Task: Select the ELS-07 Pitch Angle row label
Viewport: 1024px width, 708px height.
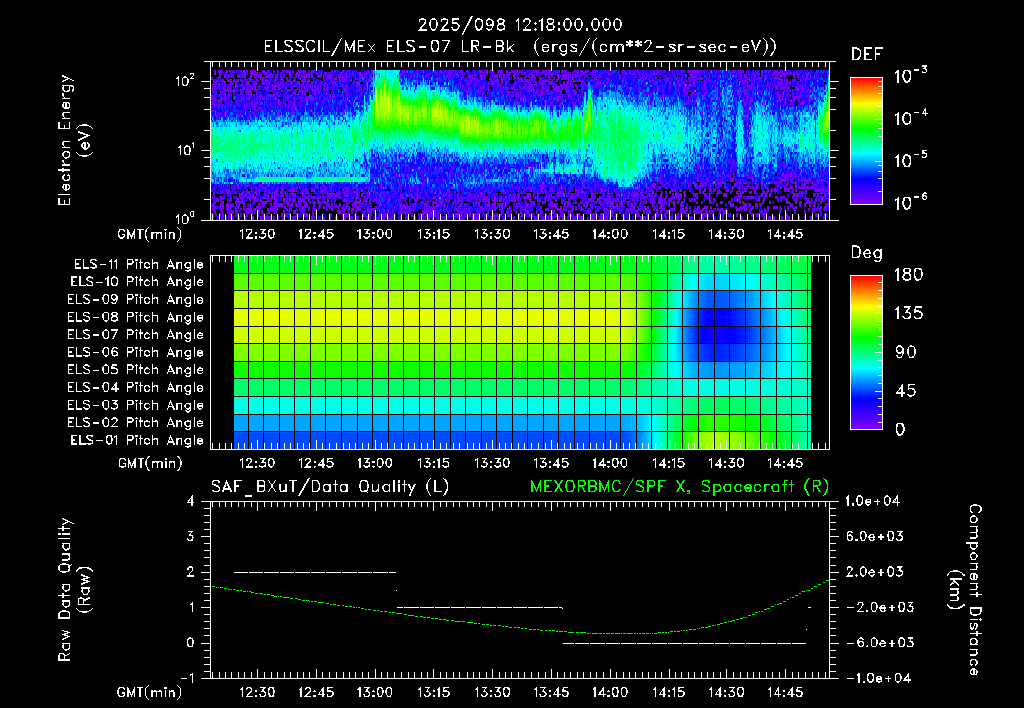Action: tap(136, 334)
